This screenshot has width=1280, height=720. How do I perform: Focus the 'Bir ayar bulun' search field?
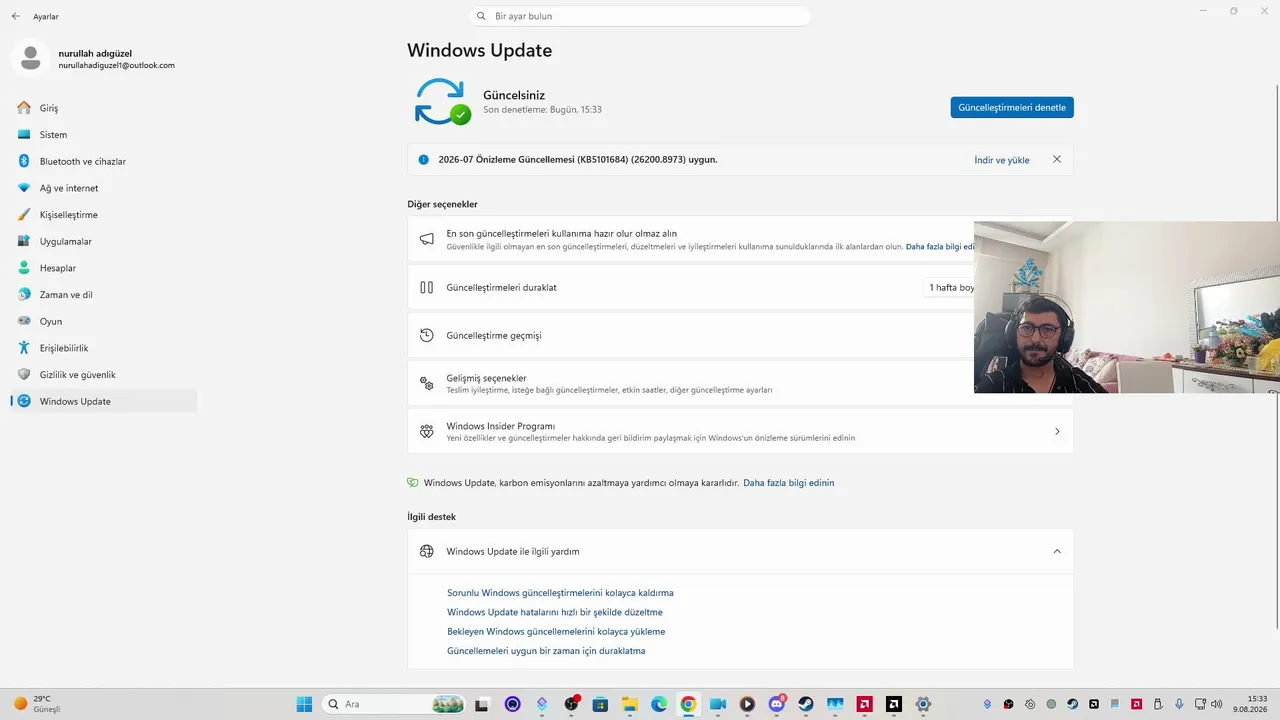click(640, 16)
